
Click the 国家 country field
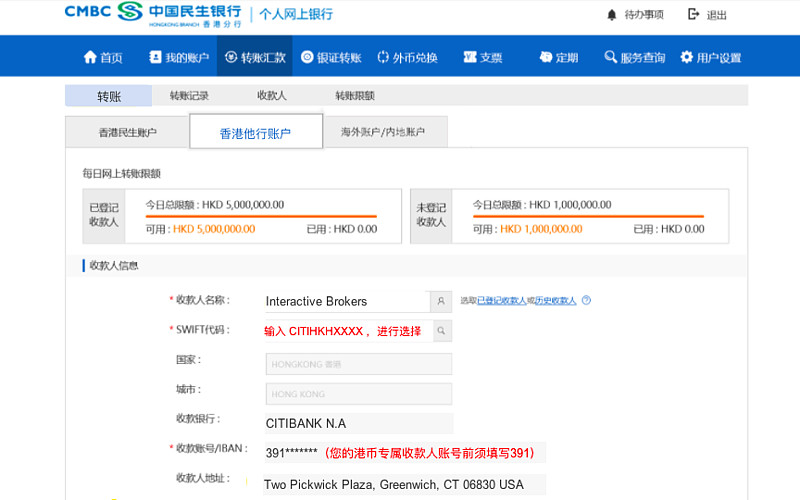pyautogui.click(x=359, y=364)
